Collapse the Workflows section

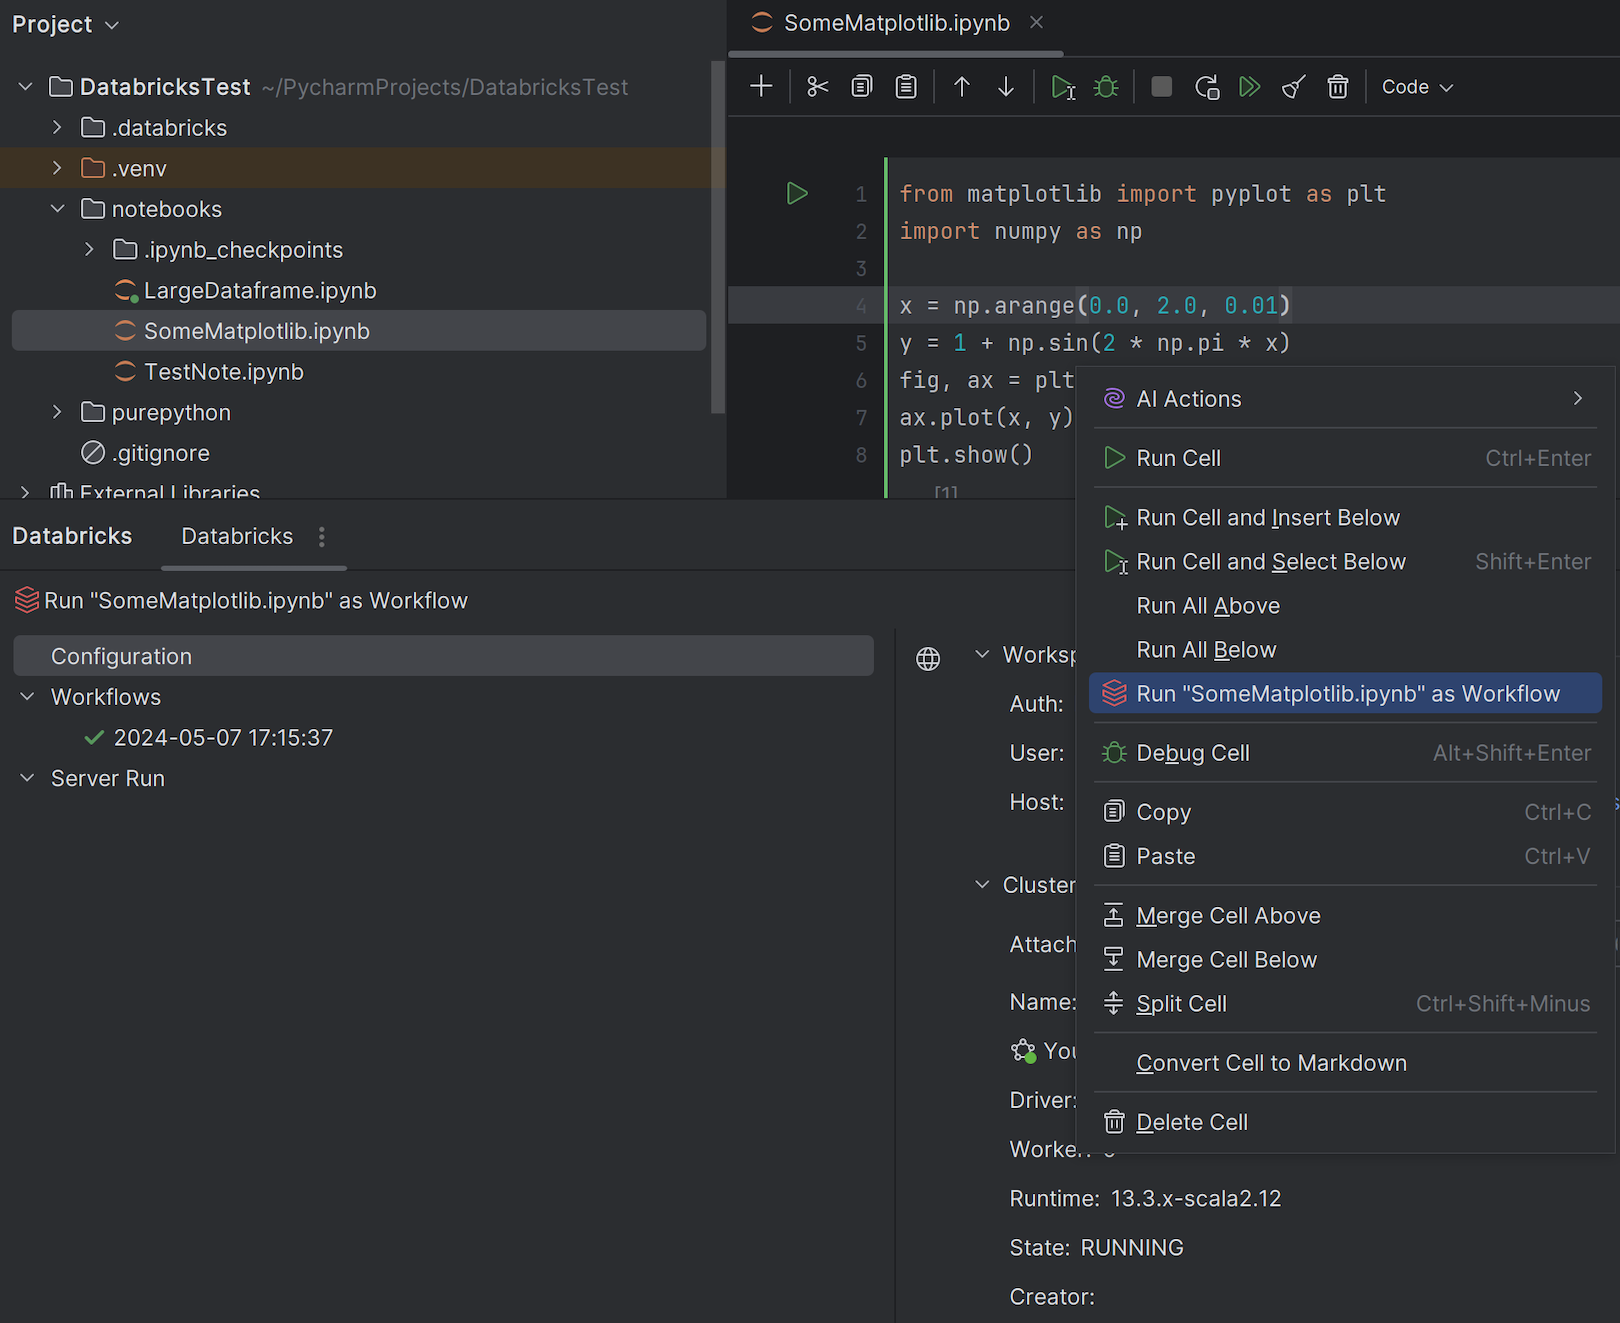26,696
